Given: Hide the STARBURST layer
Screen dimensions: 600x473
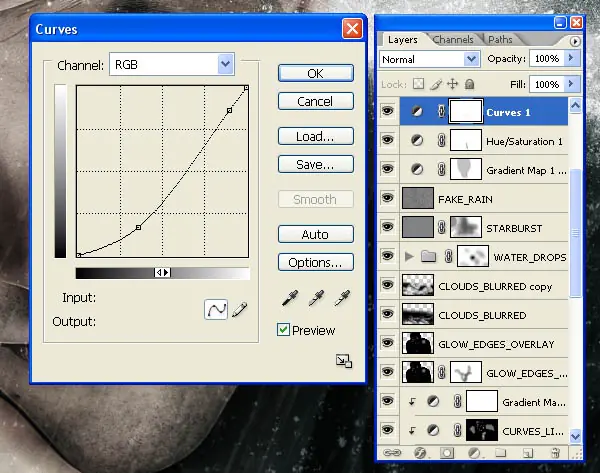Looking at the screenshot, I should 388,227.
